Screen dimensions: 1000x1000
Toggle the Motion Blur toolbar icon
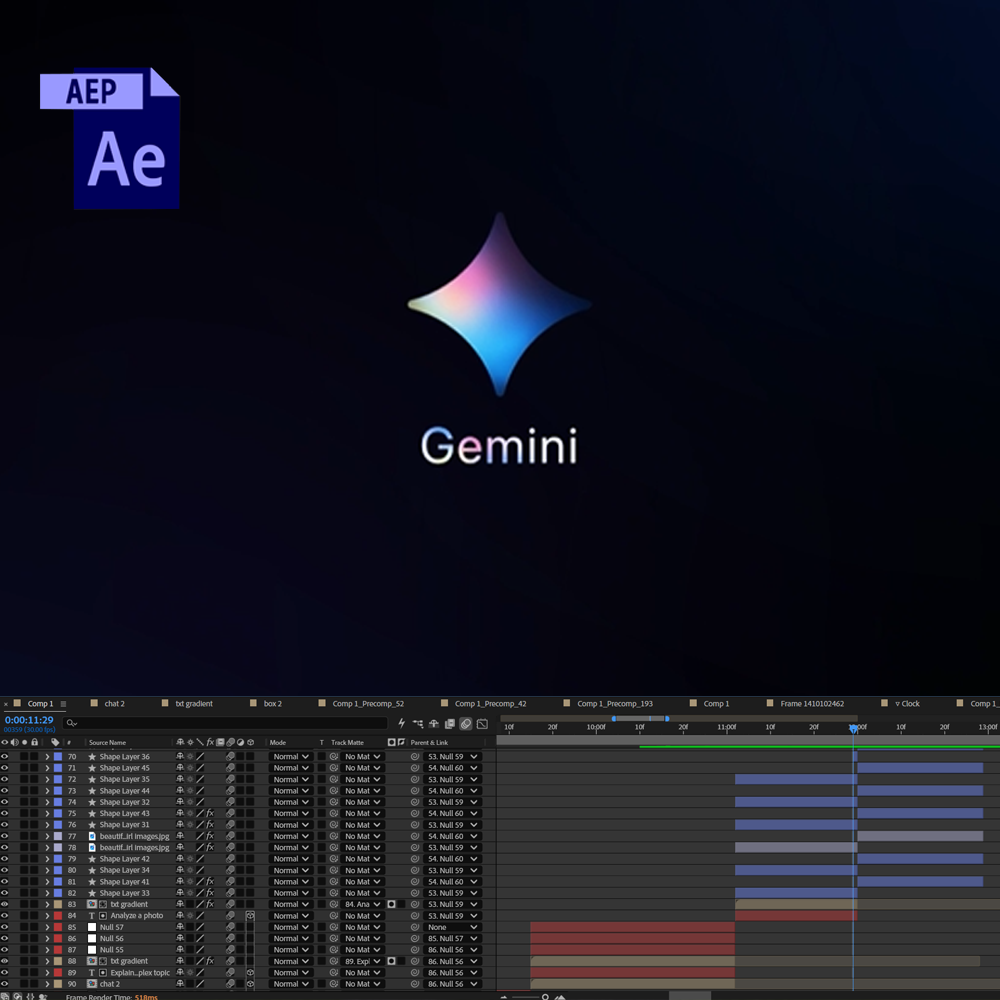tap(466, 723)
